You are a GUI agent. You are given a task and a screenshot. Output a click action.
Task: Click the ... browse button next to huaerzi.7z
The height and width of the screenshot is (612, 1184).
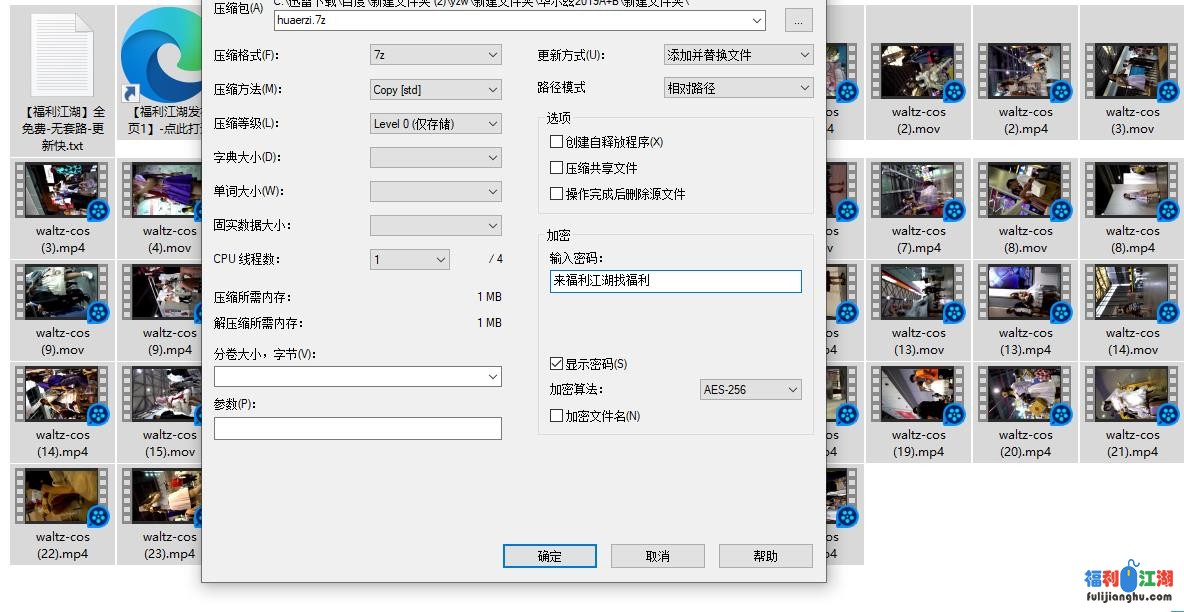(x=798, y=20)
